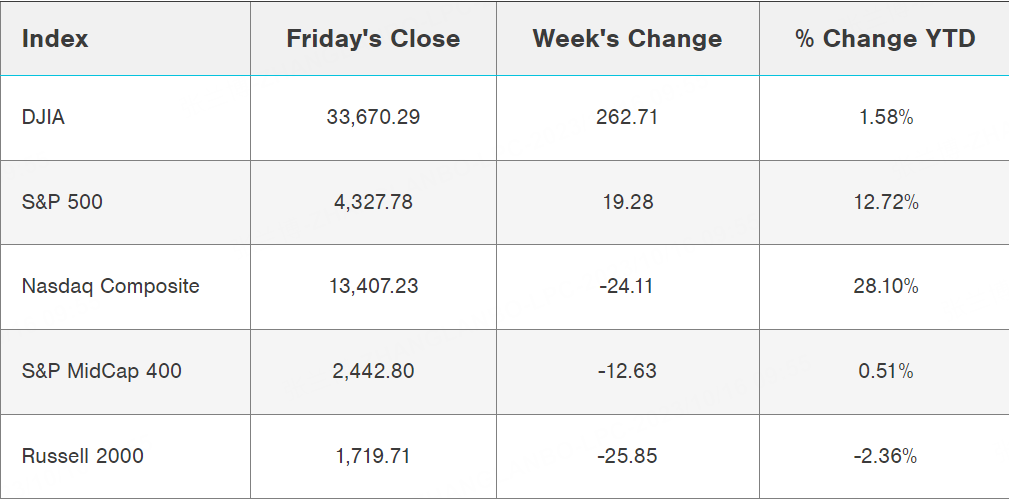Select the S&P MidCap 400 label
The height and width of the screenshot is (499, 1009).
point(101,371)
